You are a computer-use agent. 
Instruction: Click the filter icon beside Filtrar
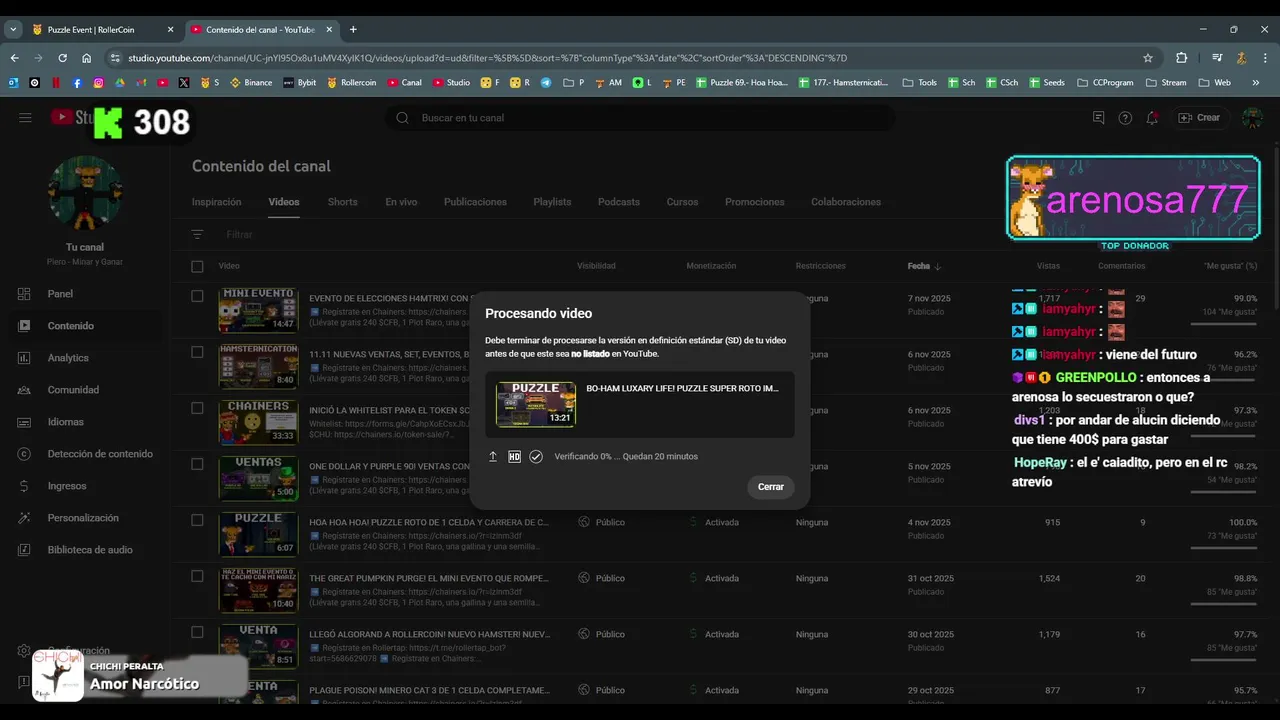point(198,235)
